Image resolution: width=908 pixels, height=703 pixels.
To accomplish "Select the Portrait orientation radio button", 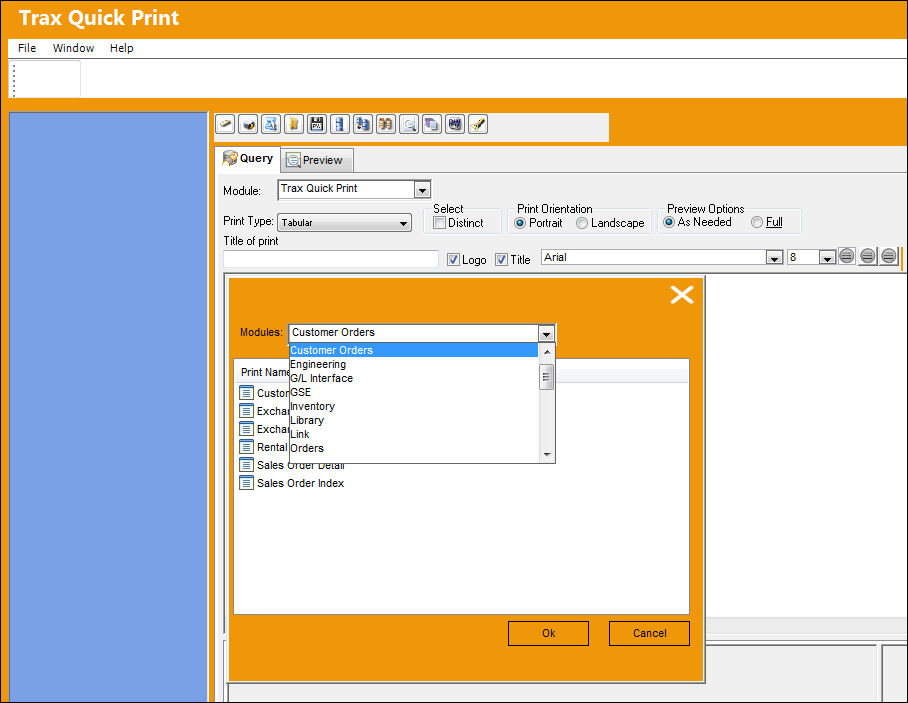I will [x=520, y=223].
